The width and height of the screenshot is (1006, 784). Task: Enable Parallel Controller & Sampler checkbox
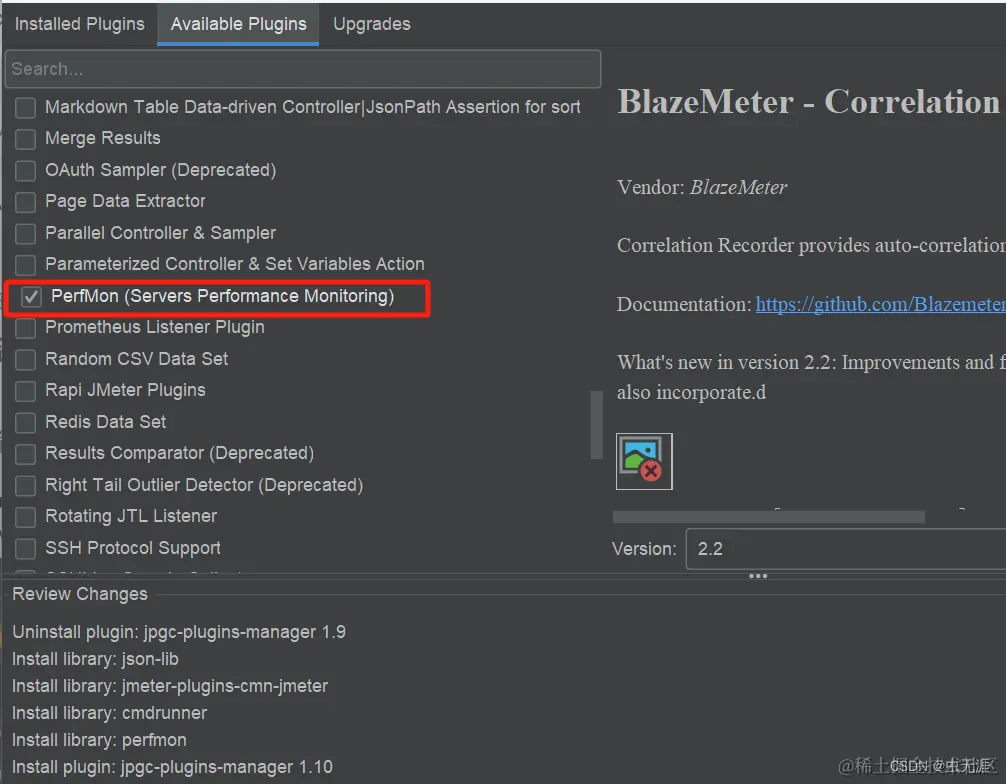coord(26,234)
